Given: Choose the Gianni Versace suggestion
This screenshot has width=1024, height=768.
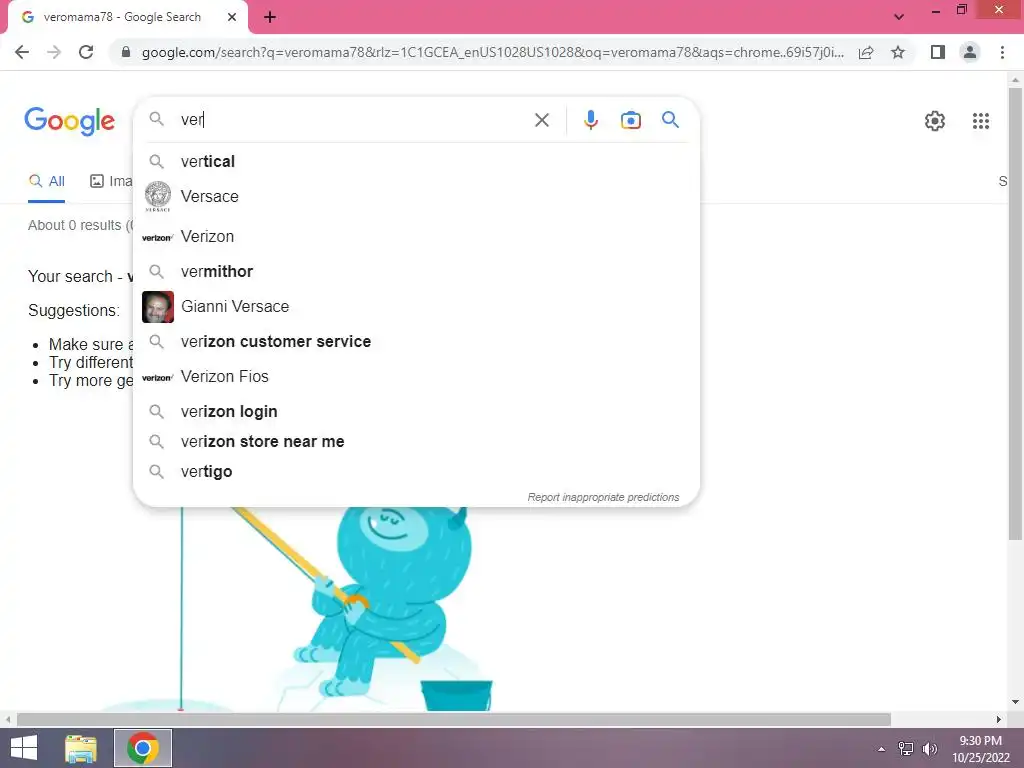Looking at the screenshot, I should coord(416,306).
